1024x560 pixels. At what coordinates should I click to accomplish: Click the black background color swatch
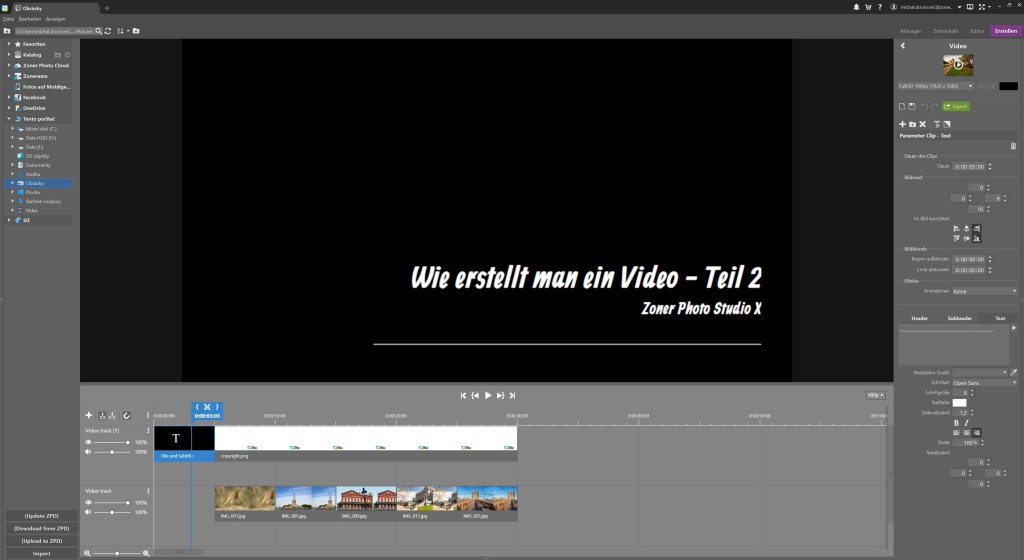[1008, 86]
